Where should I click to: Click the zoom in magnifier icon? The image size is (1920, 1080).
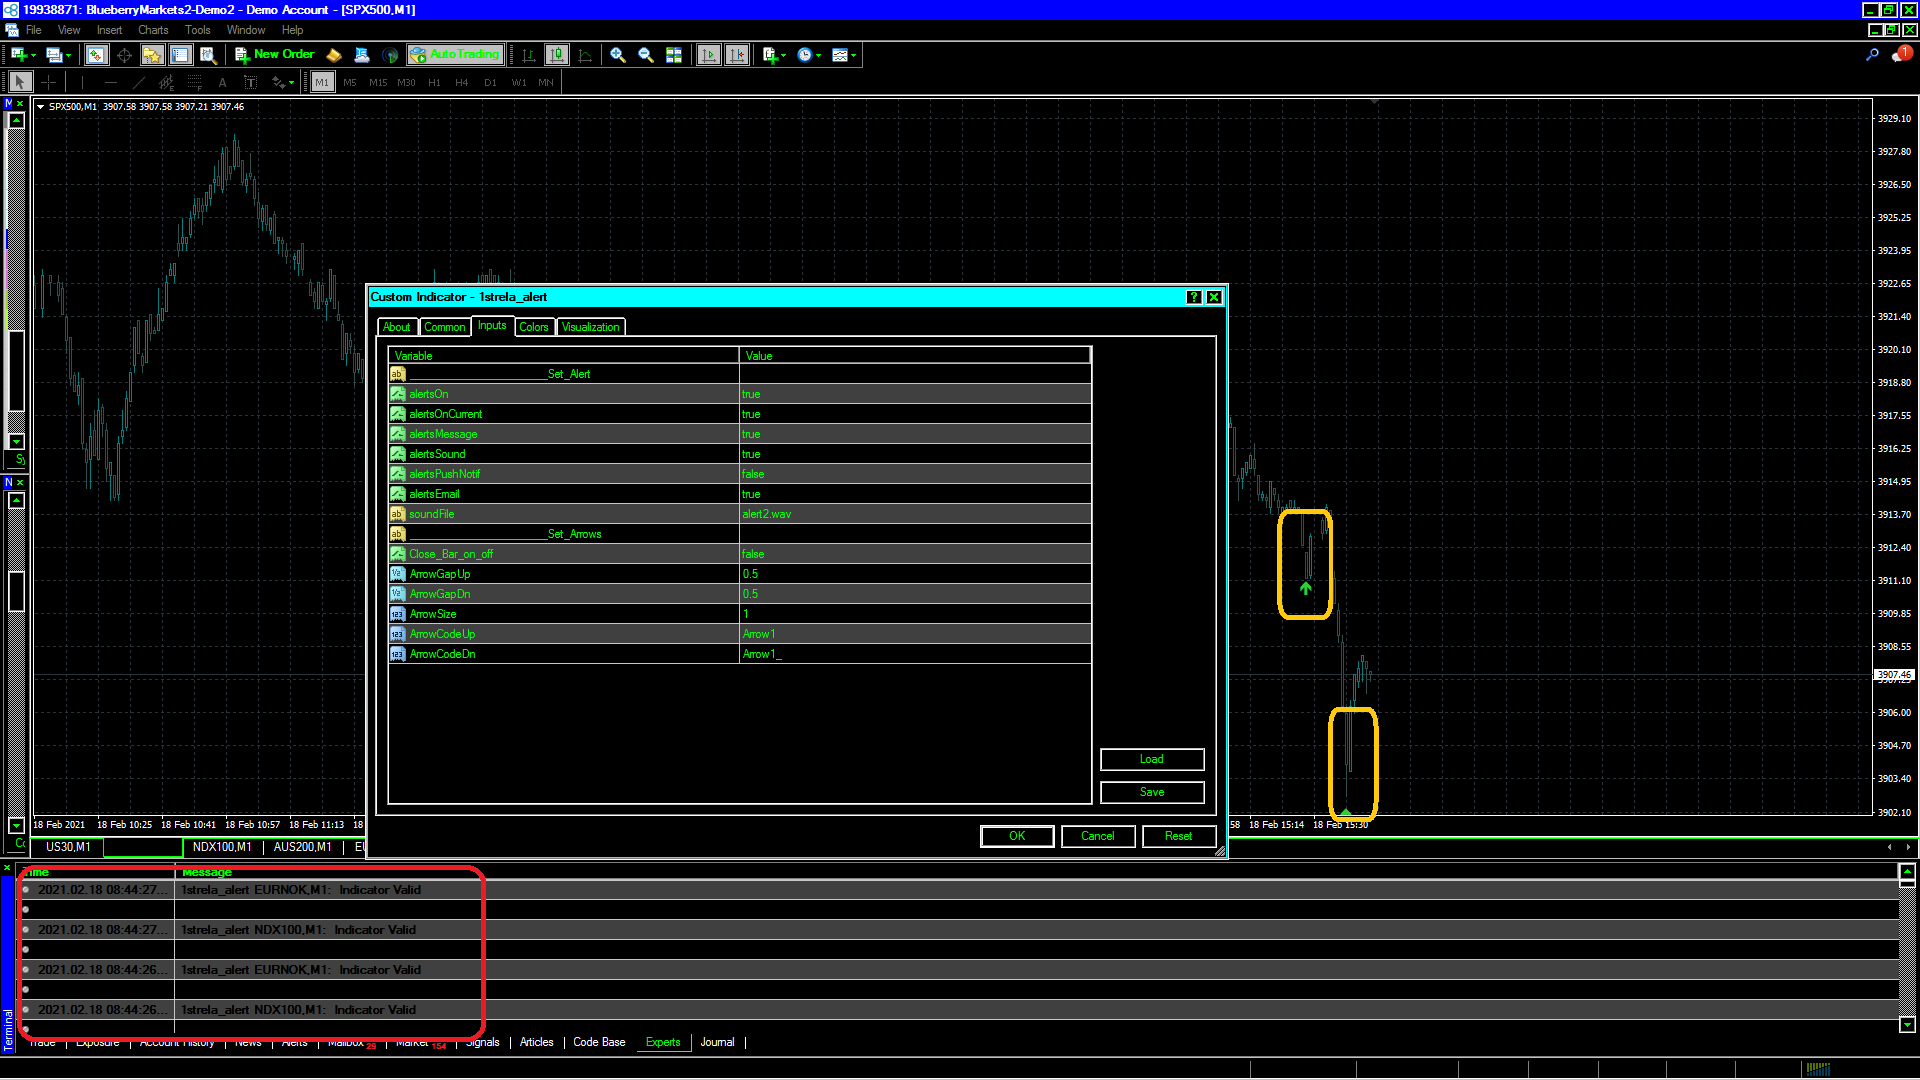(x=618, y=55)
